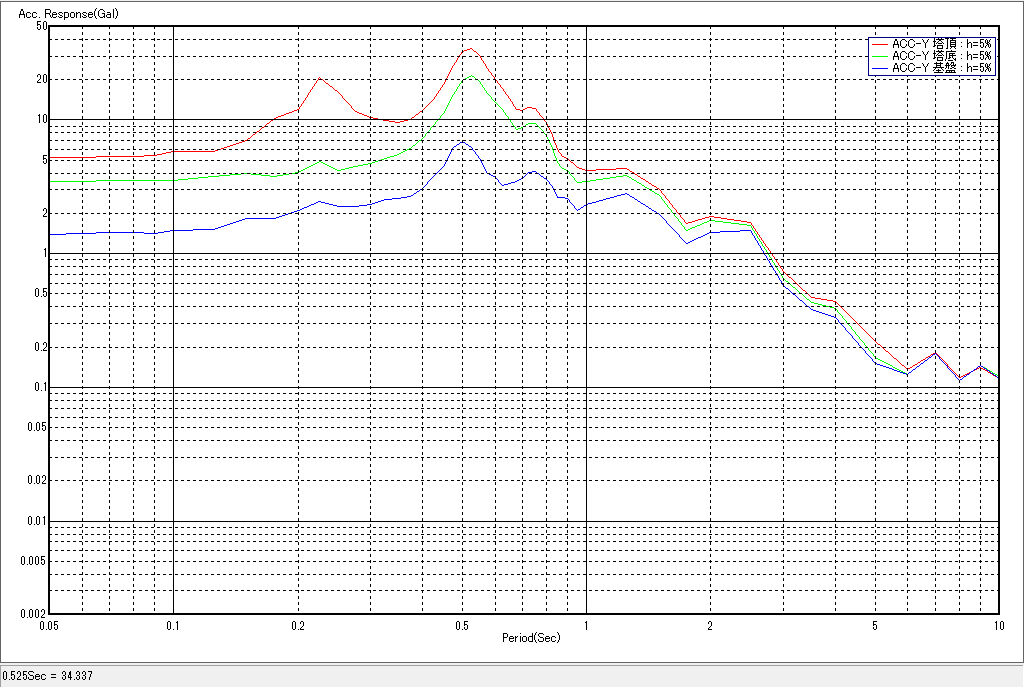Click the red line sample in the legend
The image size is (1024, 688).
coord(879,44)
